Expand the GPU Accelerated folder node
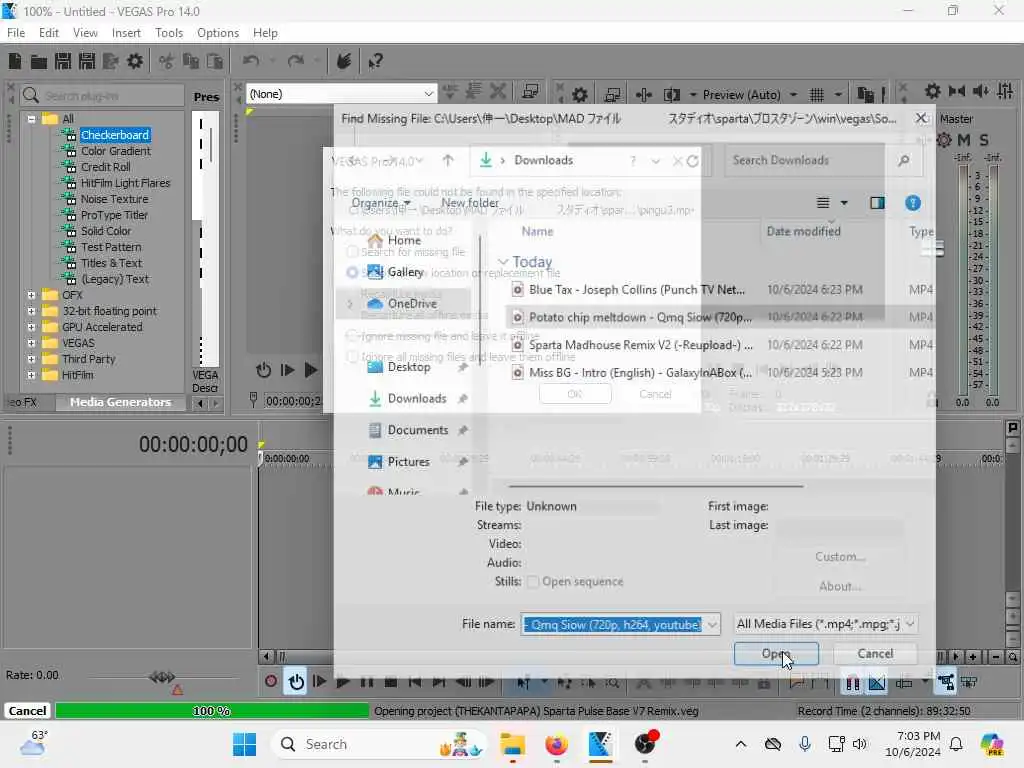Viewport: 1024px width, 768px height. coord(31,327)
